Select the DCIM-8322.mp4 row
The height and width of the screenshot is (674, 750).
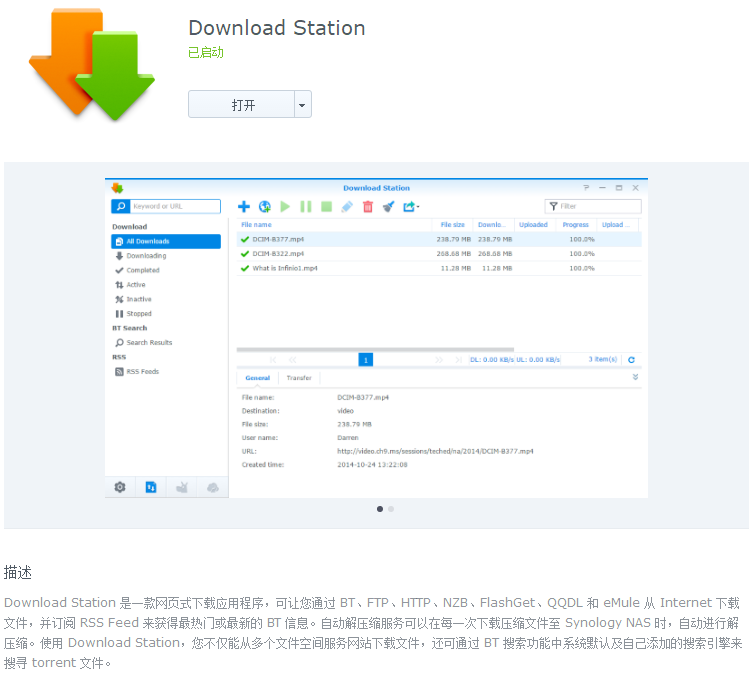(439, 254)
